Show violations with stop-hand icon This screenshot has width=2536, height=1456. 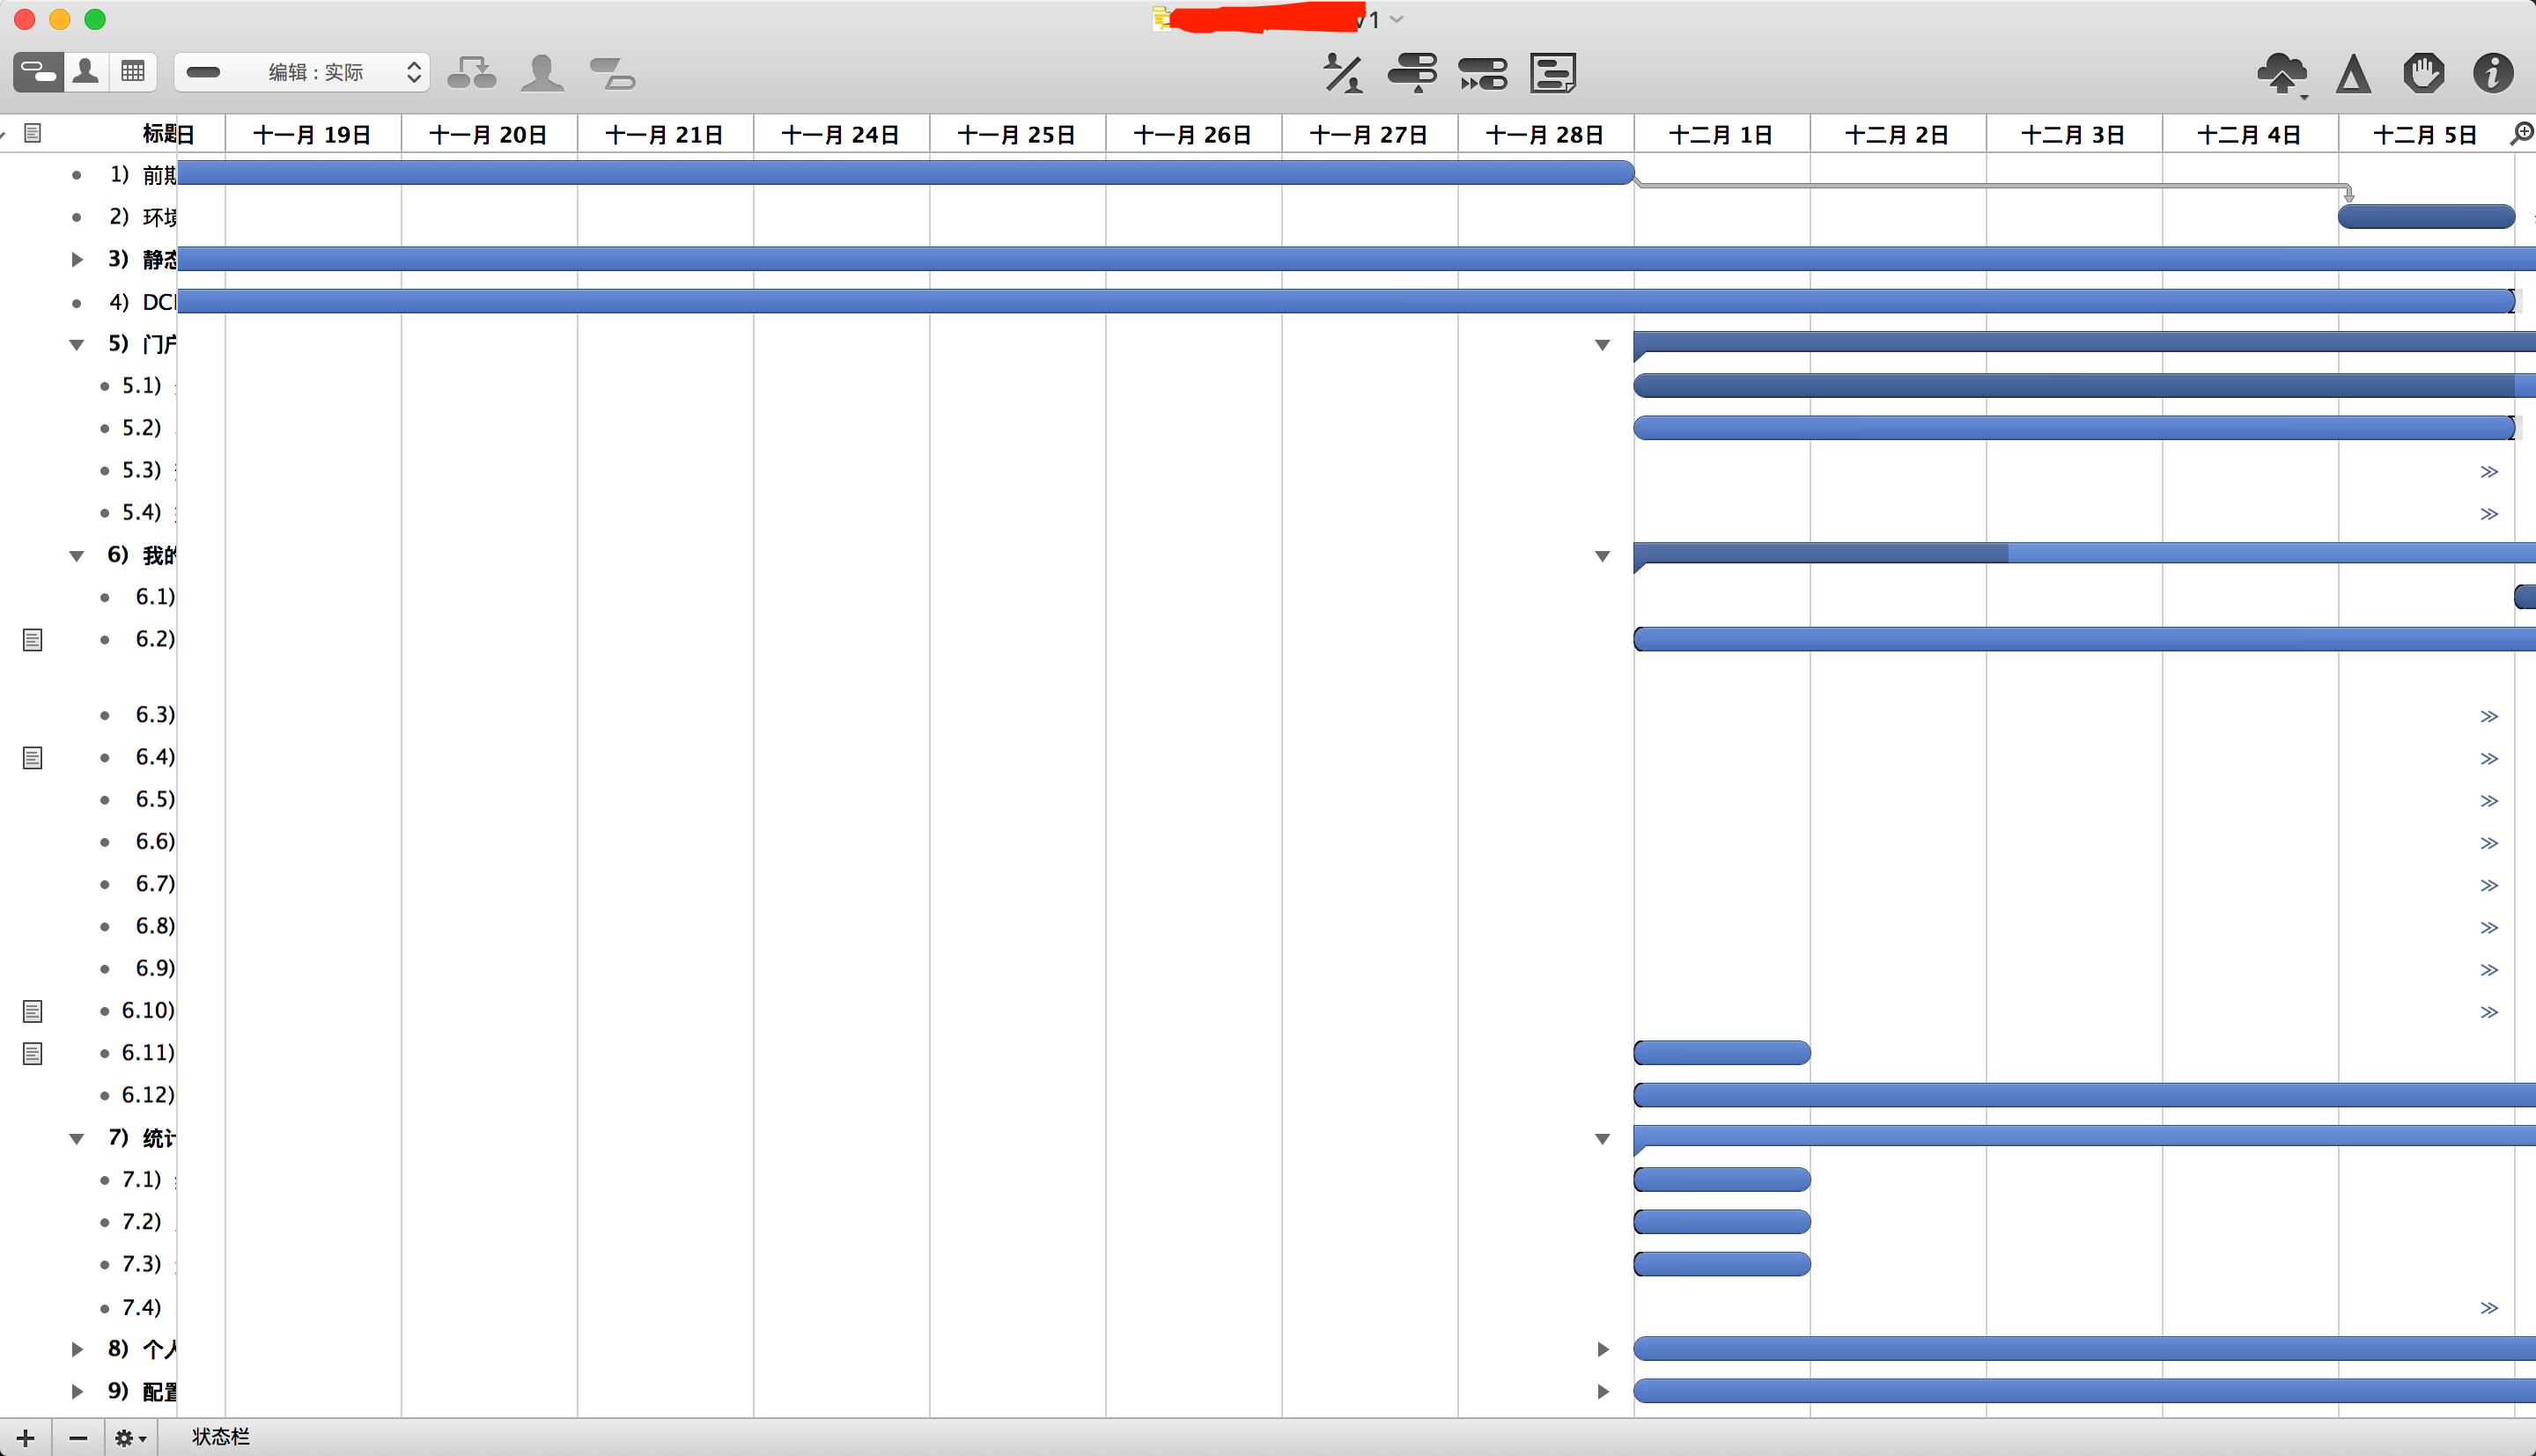tap(2423, 73)
